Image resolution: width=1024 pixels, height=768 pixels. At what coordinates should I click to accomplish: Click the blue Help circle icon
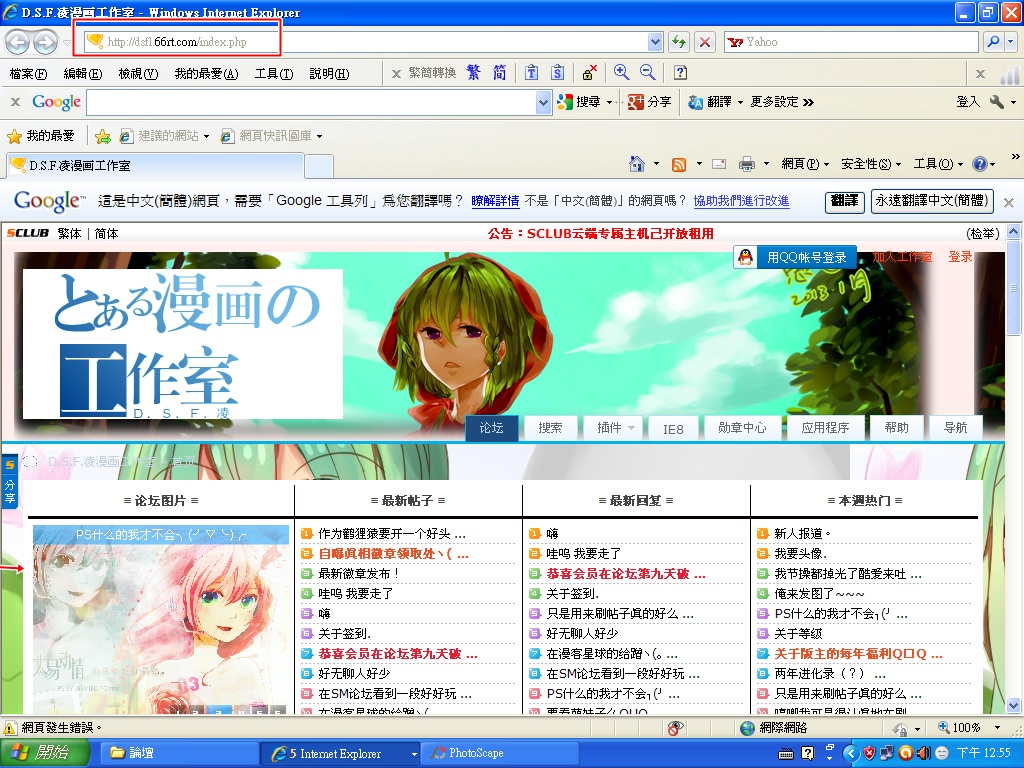click(980, 164)
